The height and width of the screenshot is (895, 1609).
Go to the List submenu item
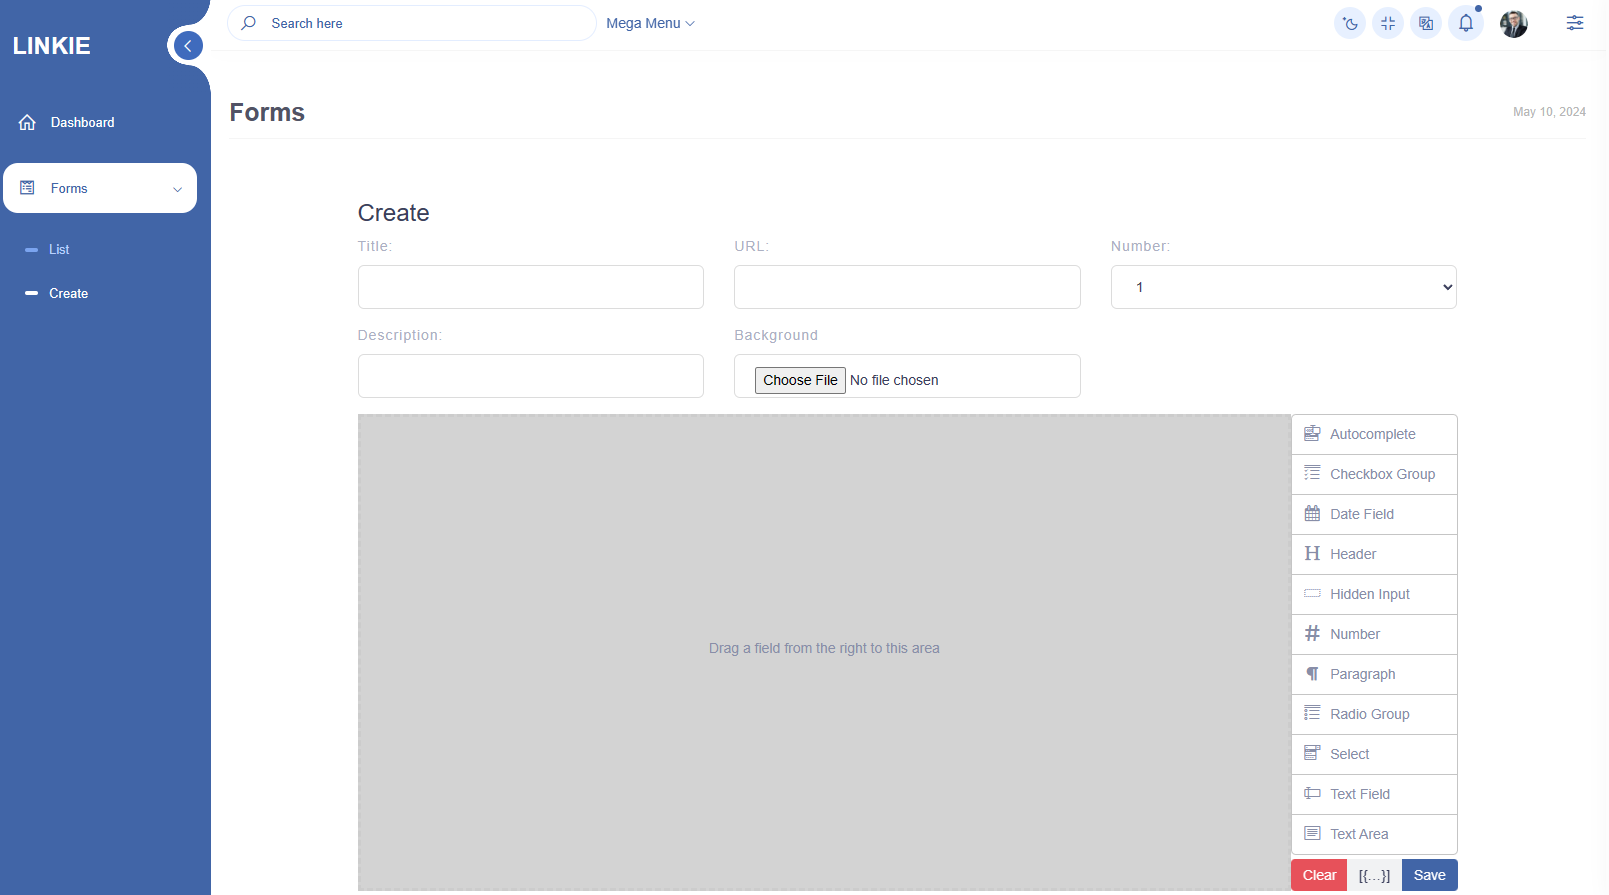tap(59, 249)
